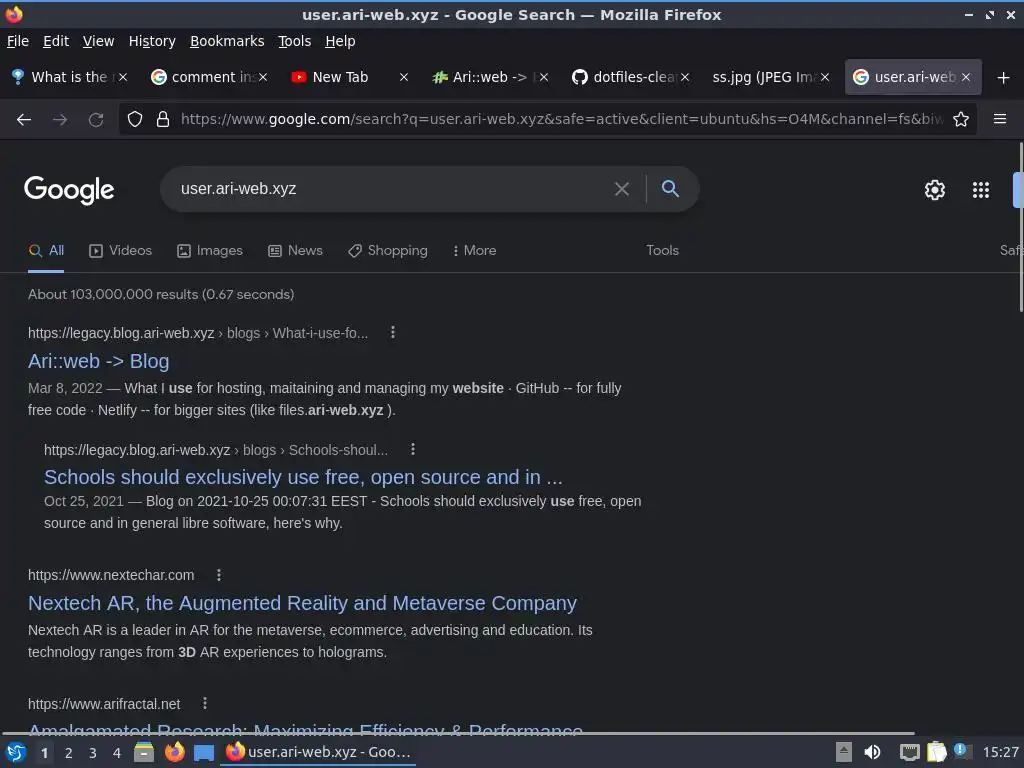This screenshot has width=1024, height=768.
Task: Open the Help menu
Action: [x=340, y=41]
